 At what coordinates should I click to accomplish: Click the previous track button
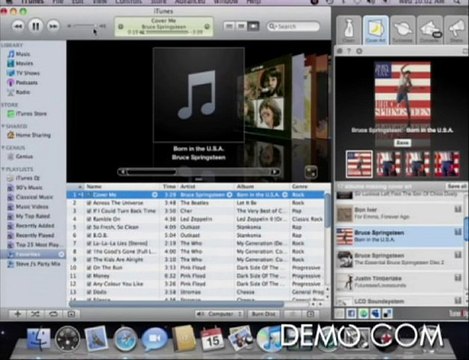pyautogui.click(x=18, y=26)
